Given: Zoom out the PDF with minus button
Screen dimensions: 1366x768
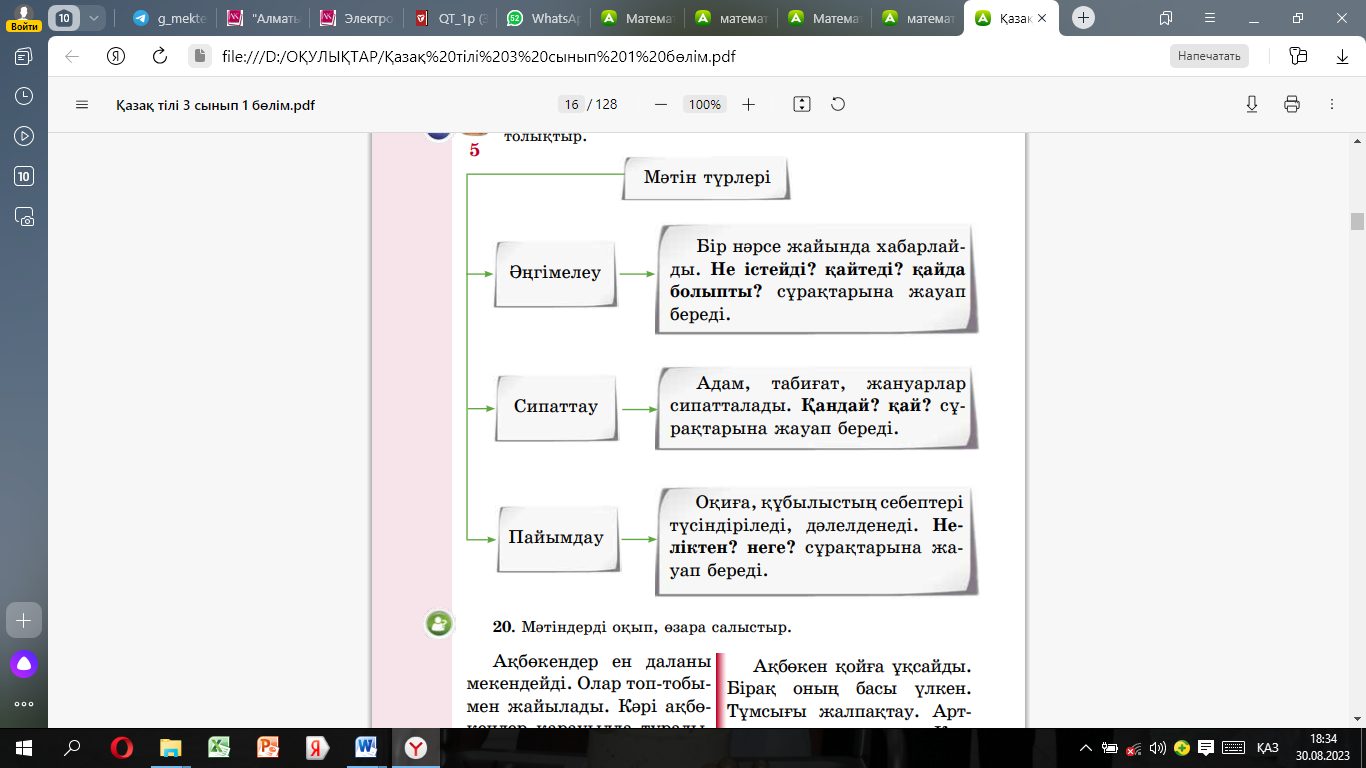Looking at the screenshot, I should pyautogui.click(x=660, y=104).
